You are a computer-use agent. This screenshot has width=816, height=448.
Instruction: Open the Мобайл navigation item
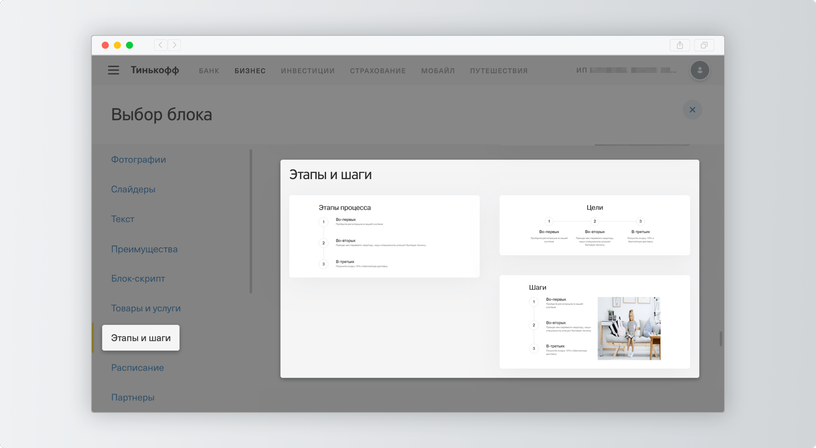[x=438, y=71]
